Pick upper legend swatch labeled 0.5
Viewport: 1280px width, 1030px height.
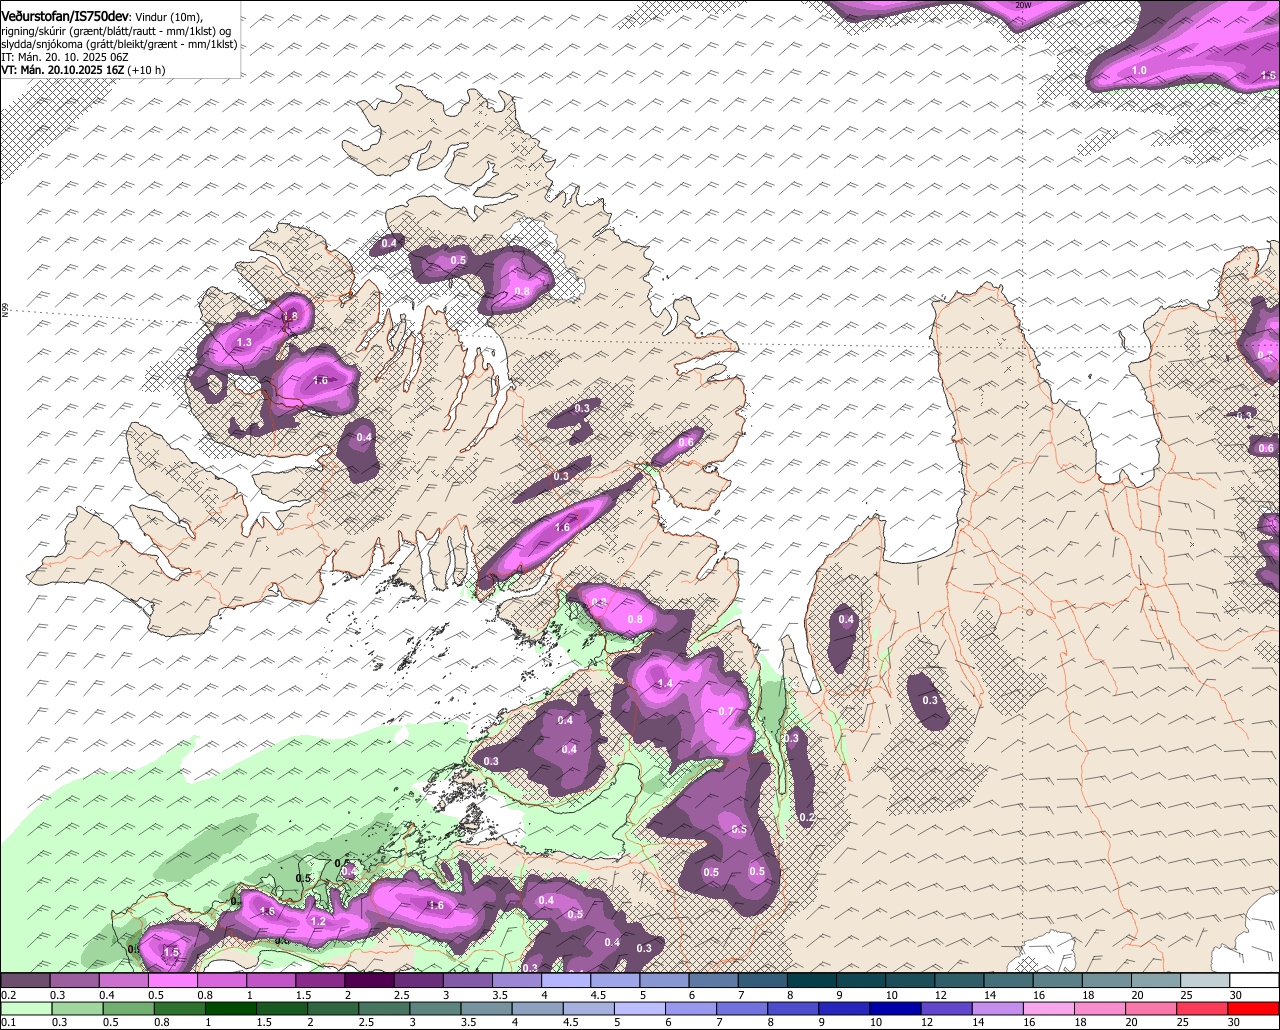click(x=173, y=980)
